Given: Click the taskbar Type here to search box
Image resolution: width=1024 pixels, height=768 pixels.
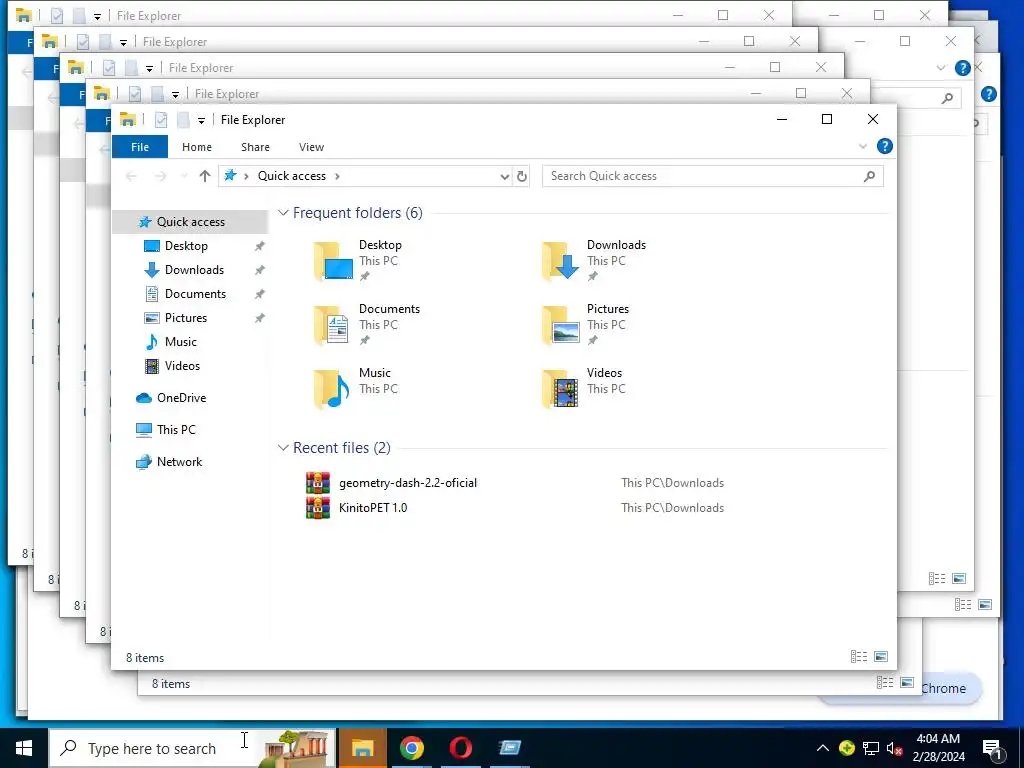Looking at the screenshot, I should [192, 748].
